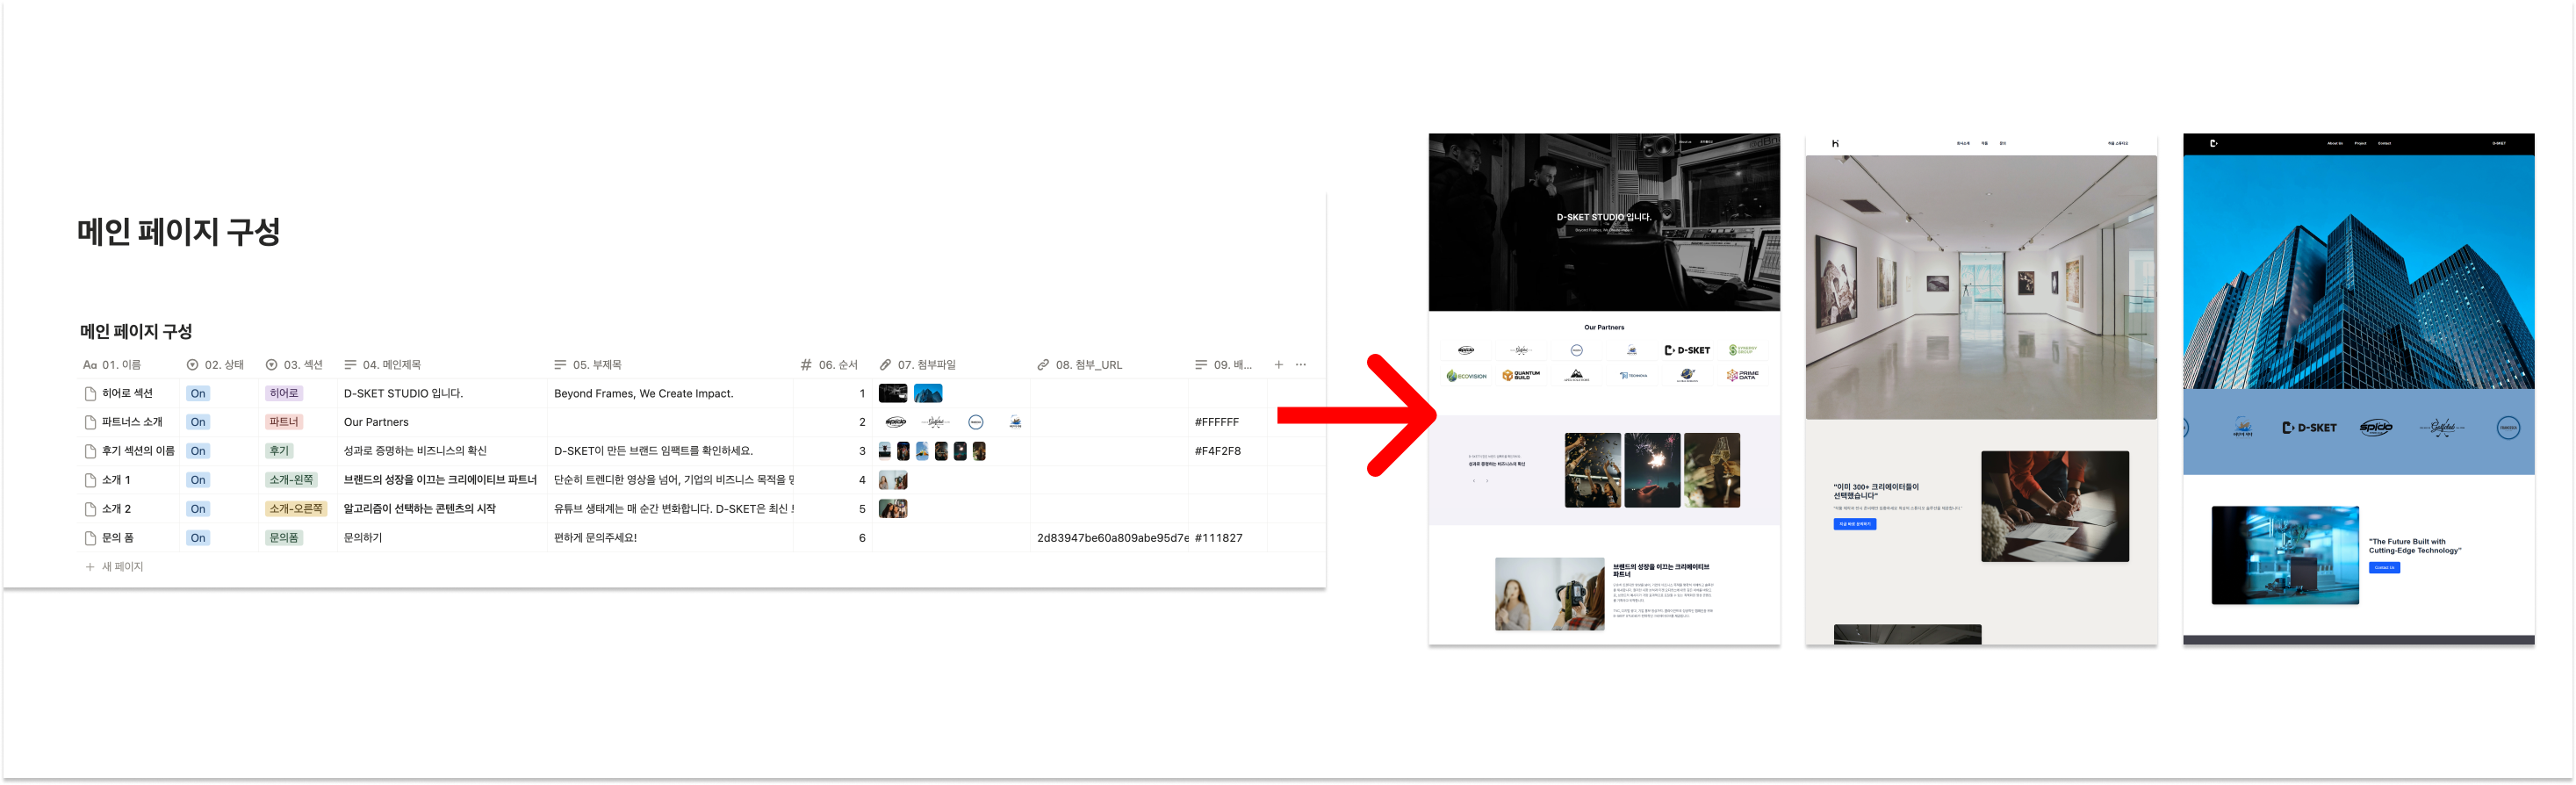Open the 문의폼 section tag dropdown

click(284, 539)
